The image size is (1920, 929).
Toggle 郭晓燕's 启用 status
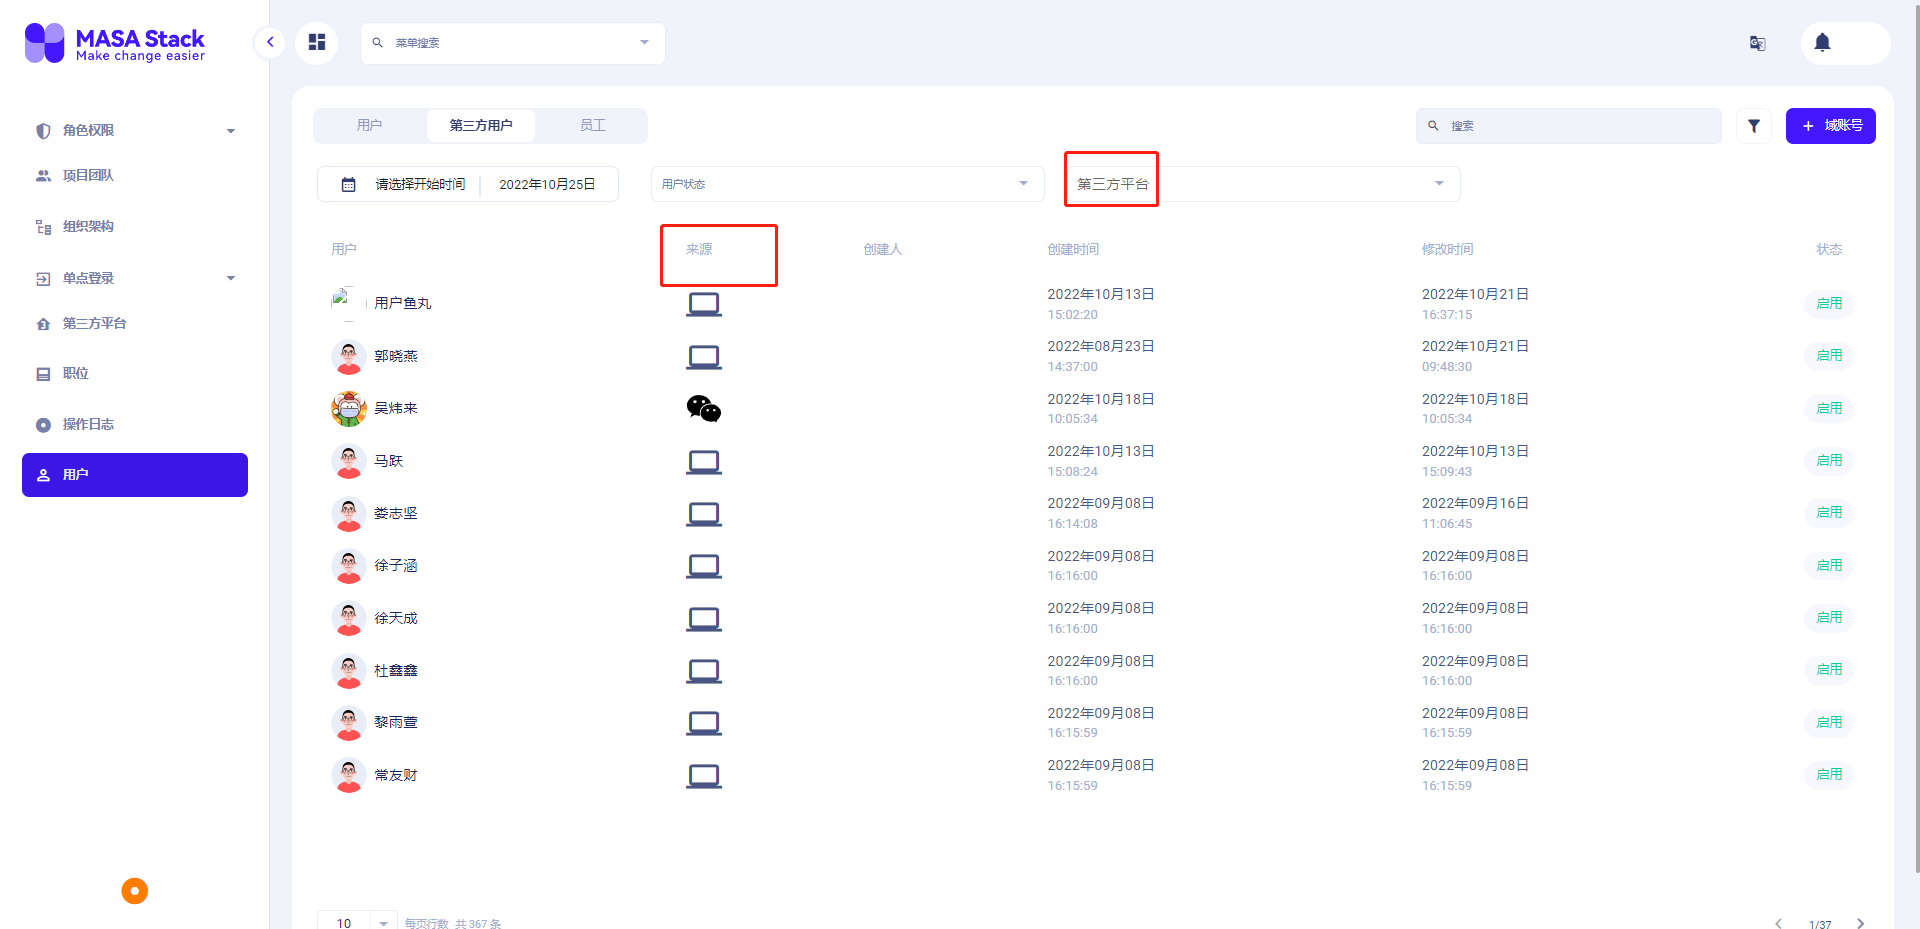pos(1829,355)
